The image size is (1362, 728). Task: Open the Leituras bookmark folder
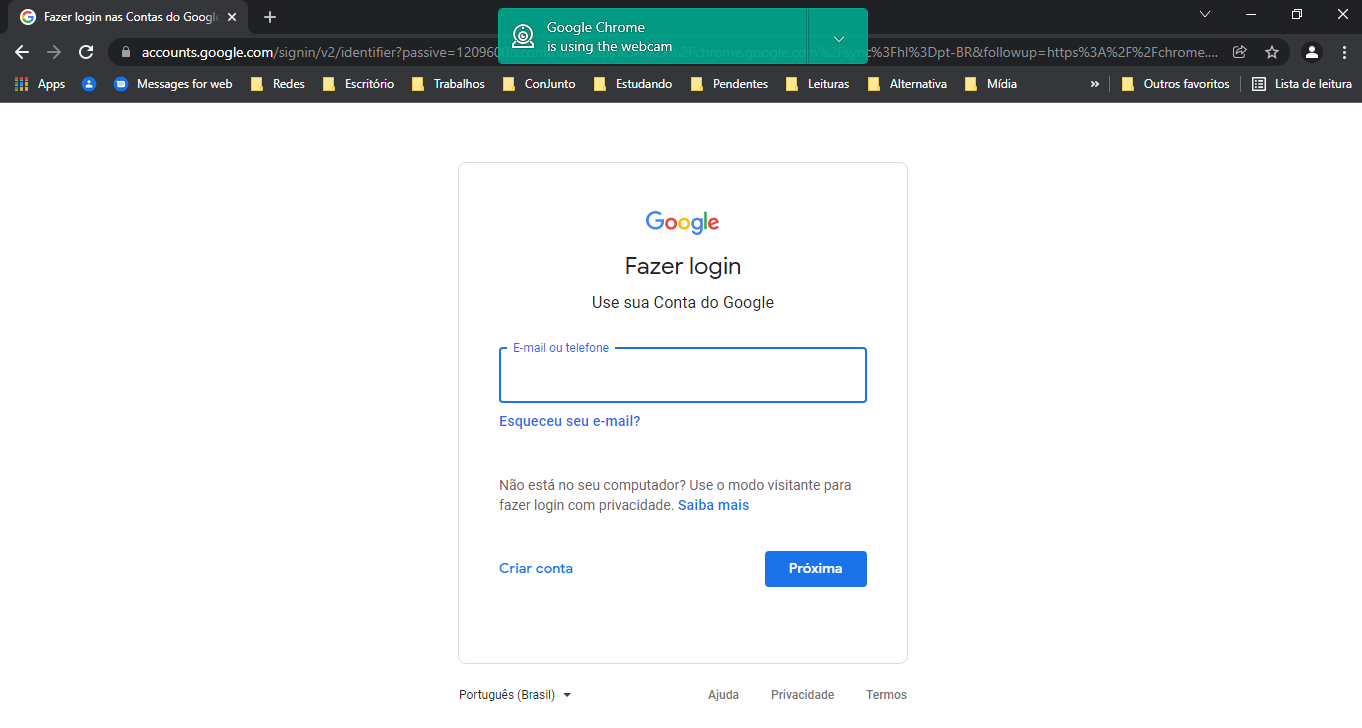pyautogui.click(x=818, y=84)
